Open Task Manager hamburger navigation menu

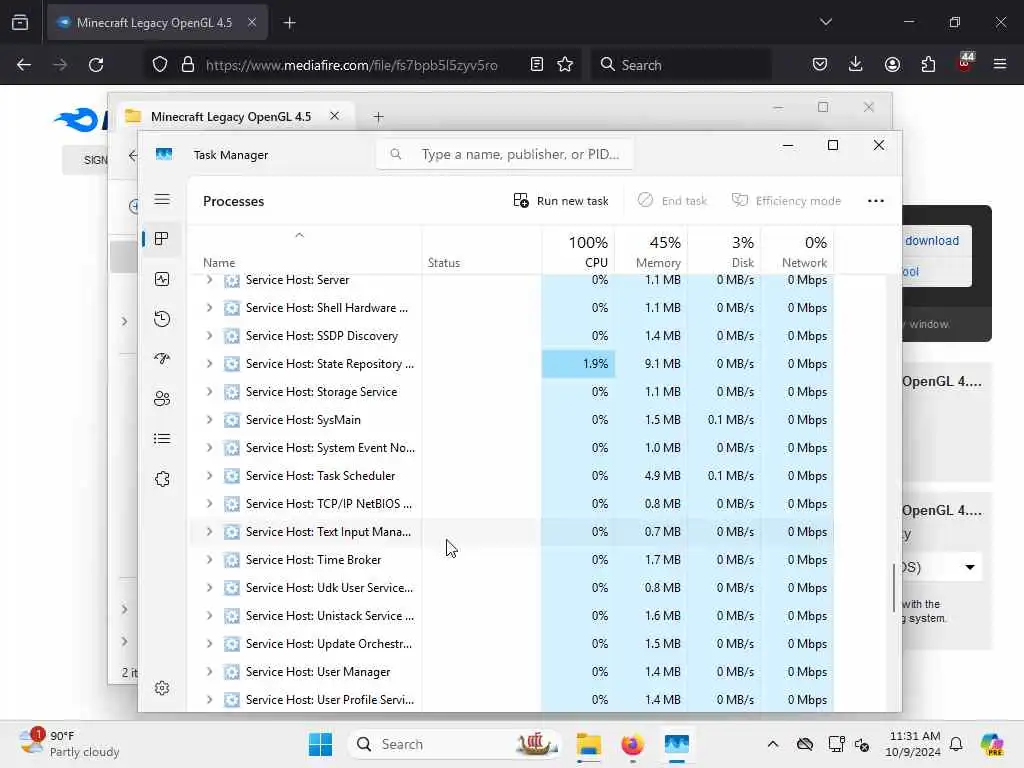[162, 199]
